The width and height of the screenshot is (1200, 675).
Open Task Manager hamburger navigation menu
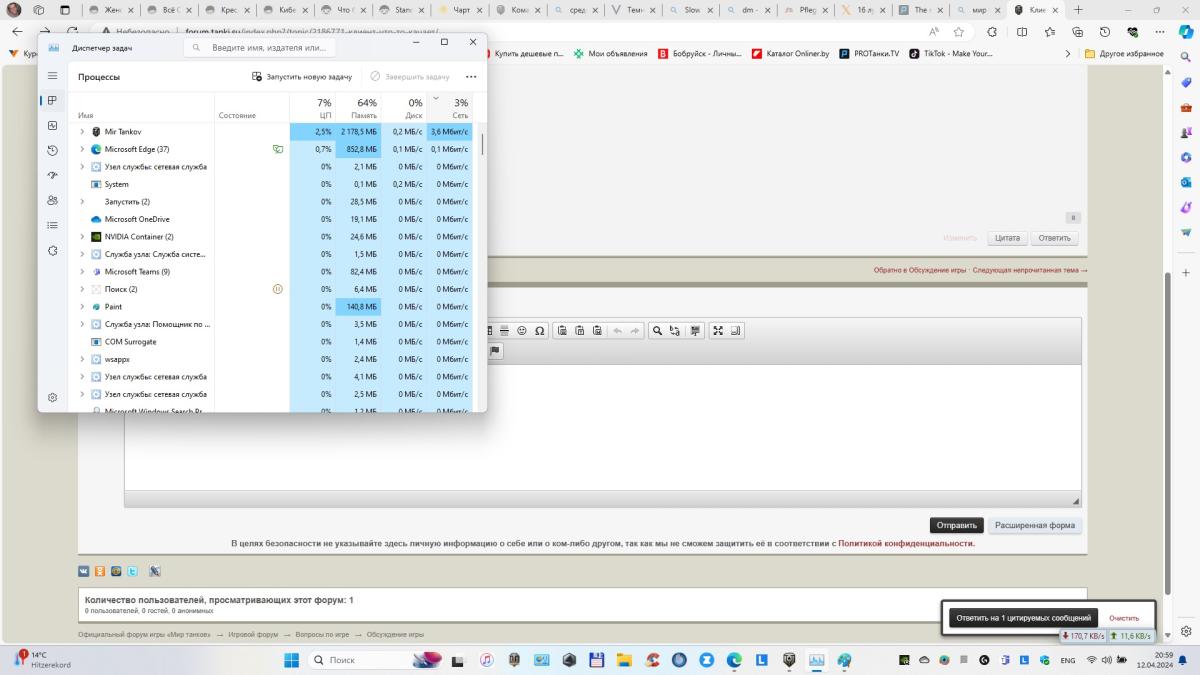coord(53,76)
